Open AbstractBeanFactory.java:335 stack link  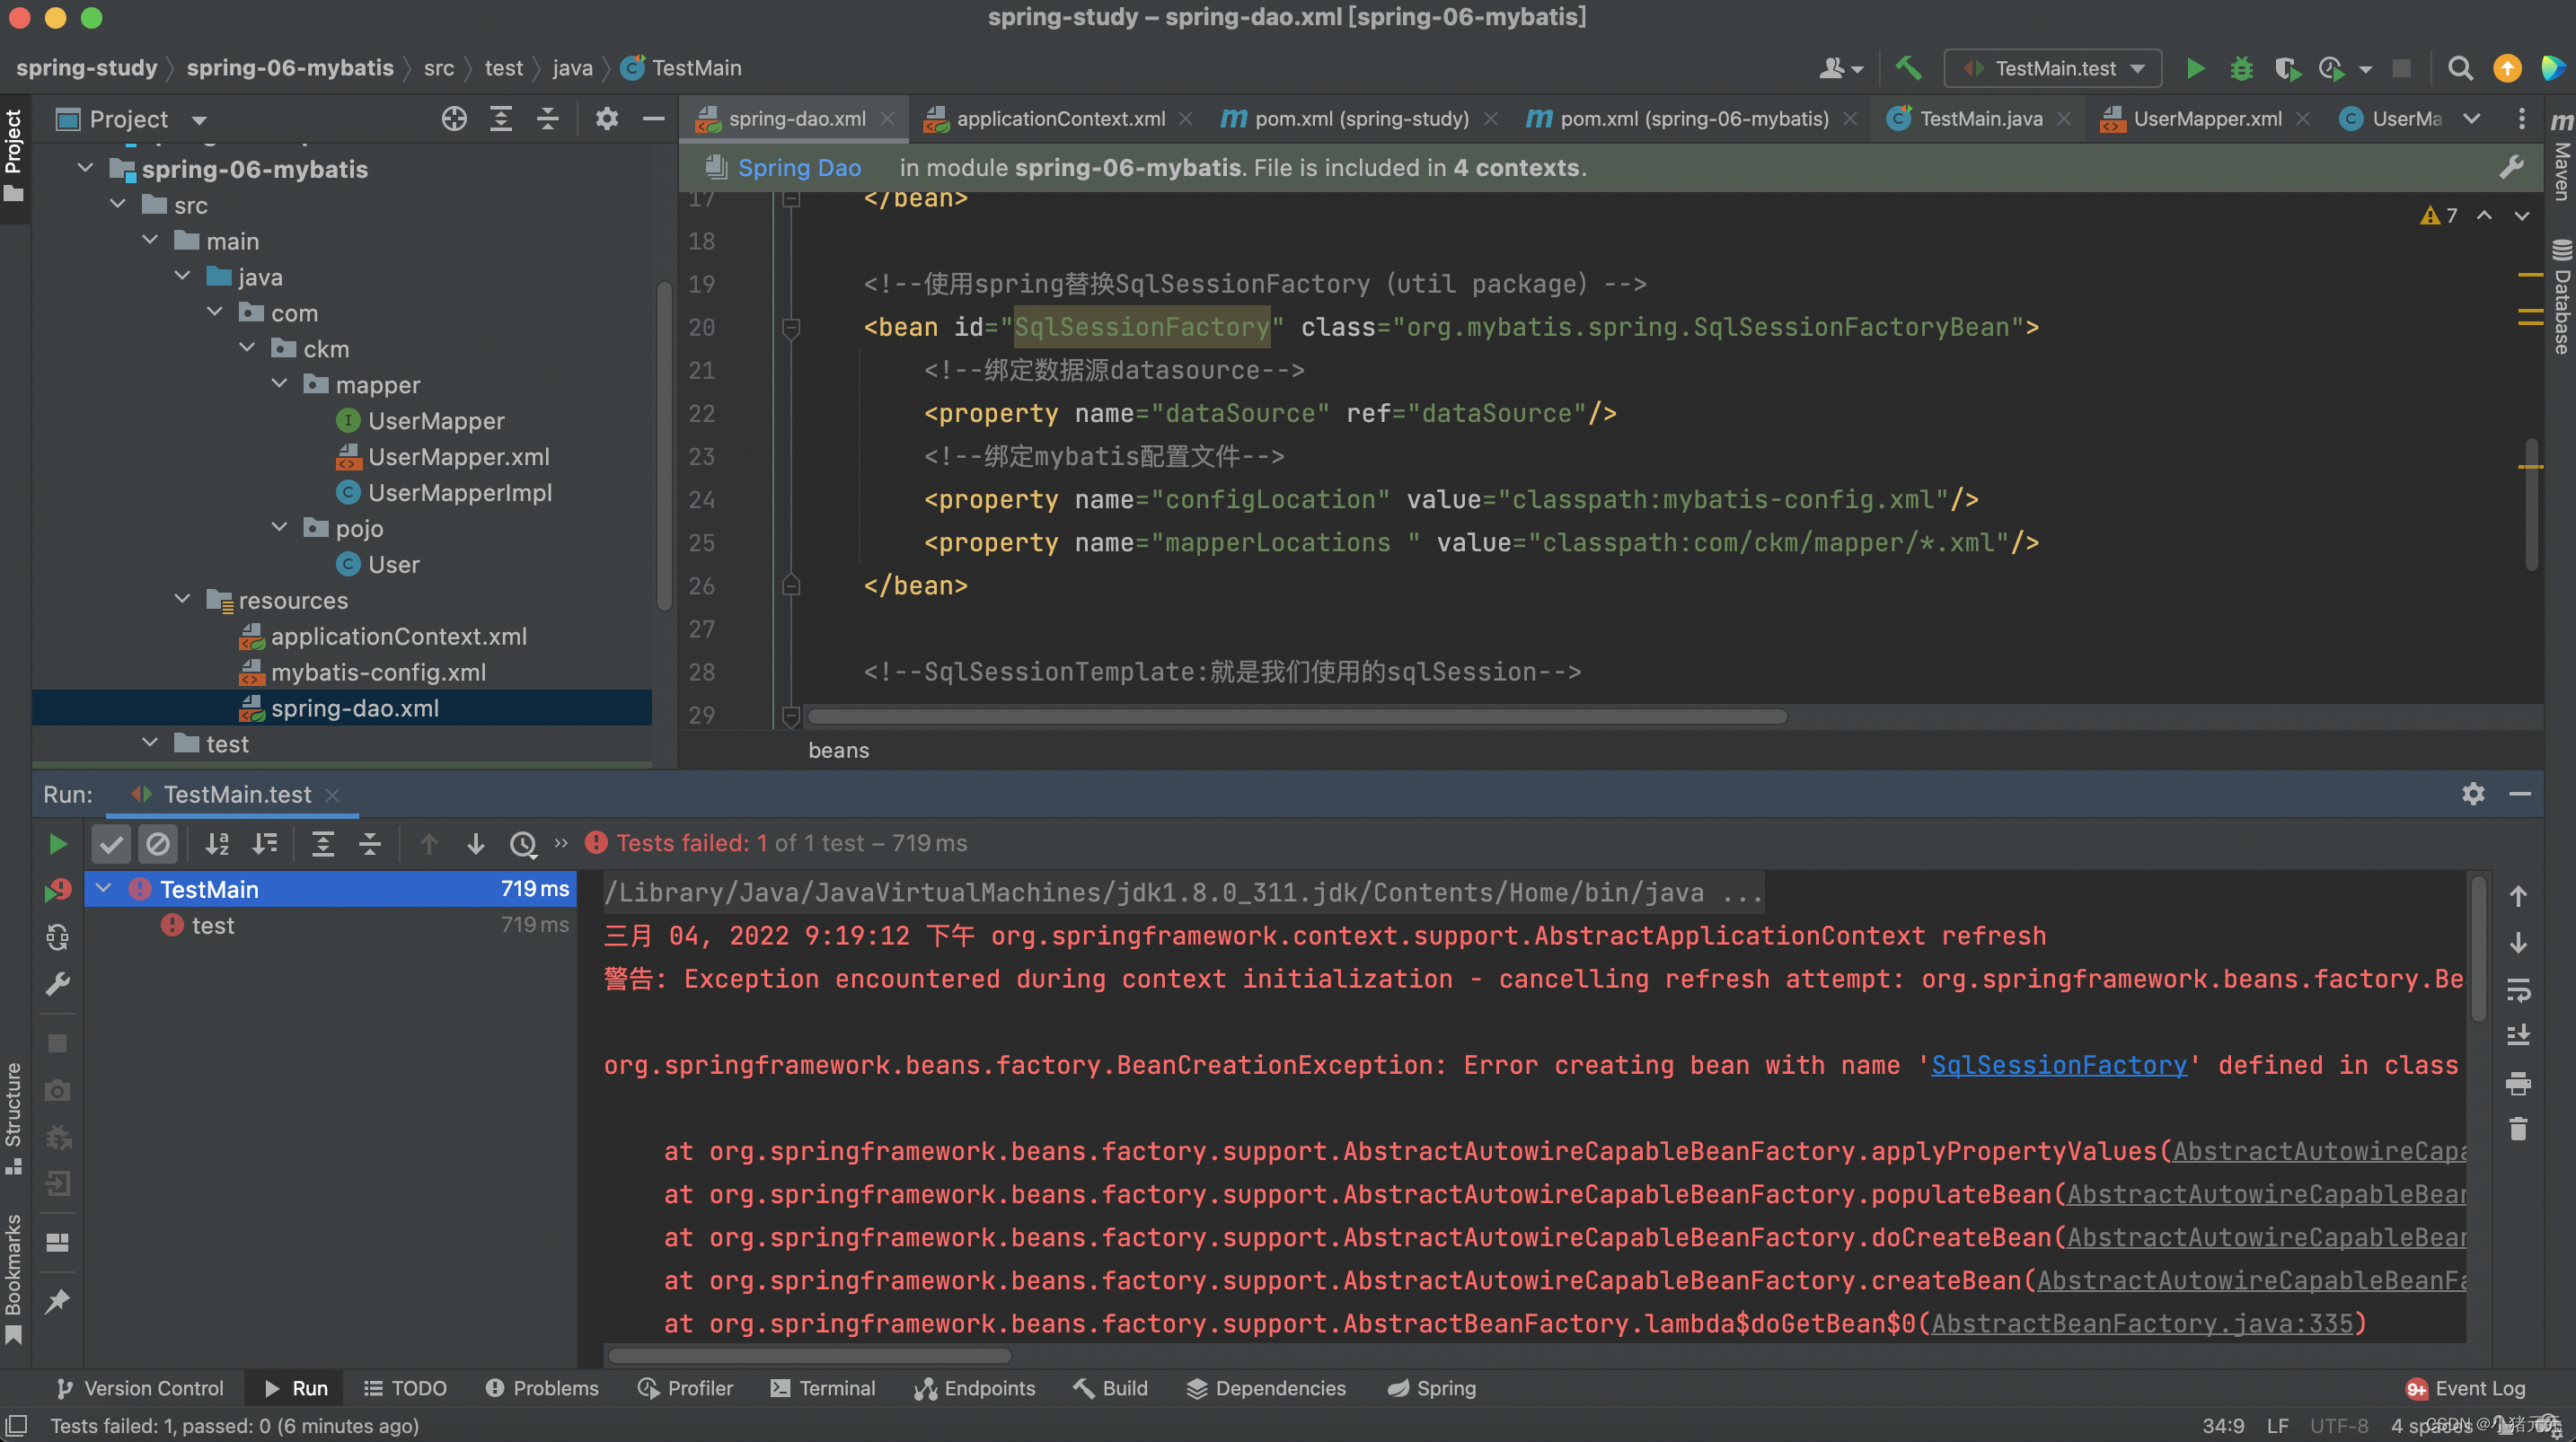pos(2142,1323)
